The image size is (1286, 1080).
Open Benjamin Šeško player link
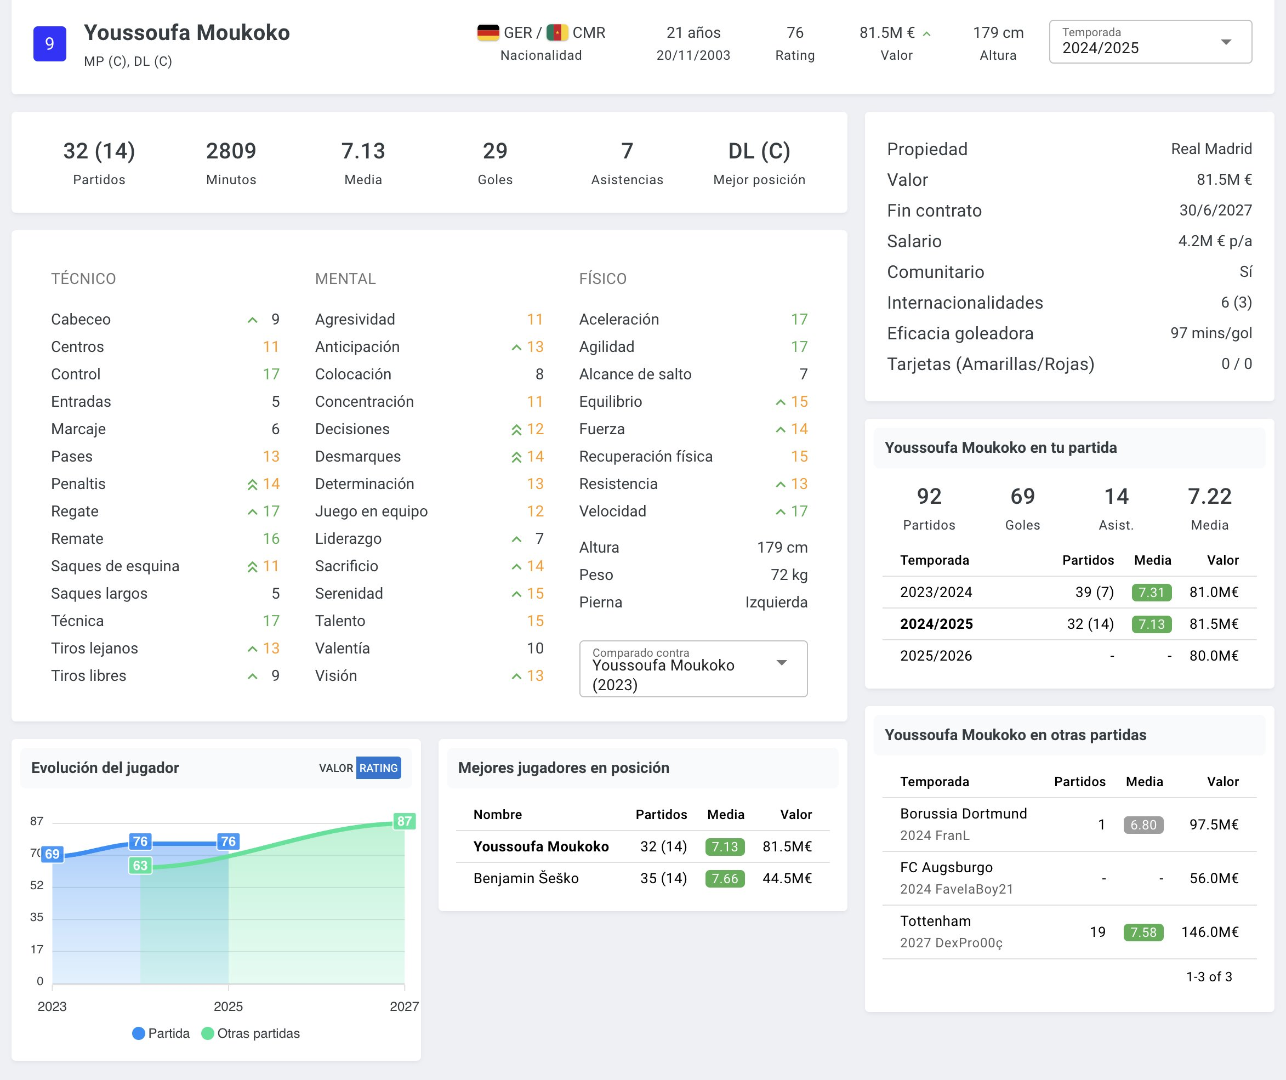pyautogui.click(x=526, y=878)
